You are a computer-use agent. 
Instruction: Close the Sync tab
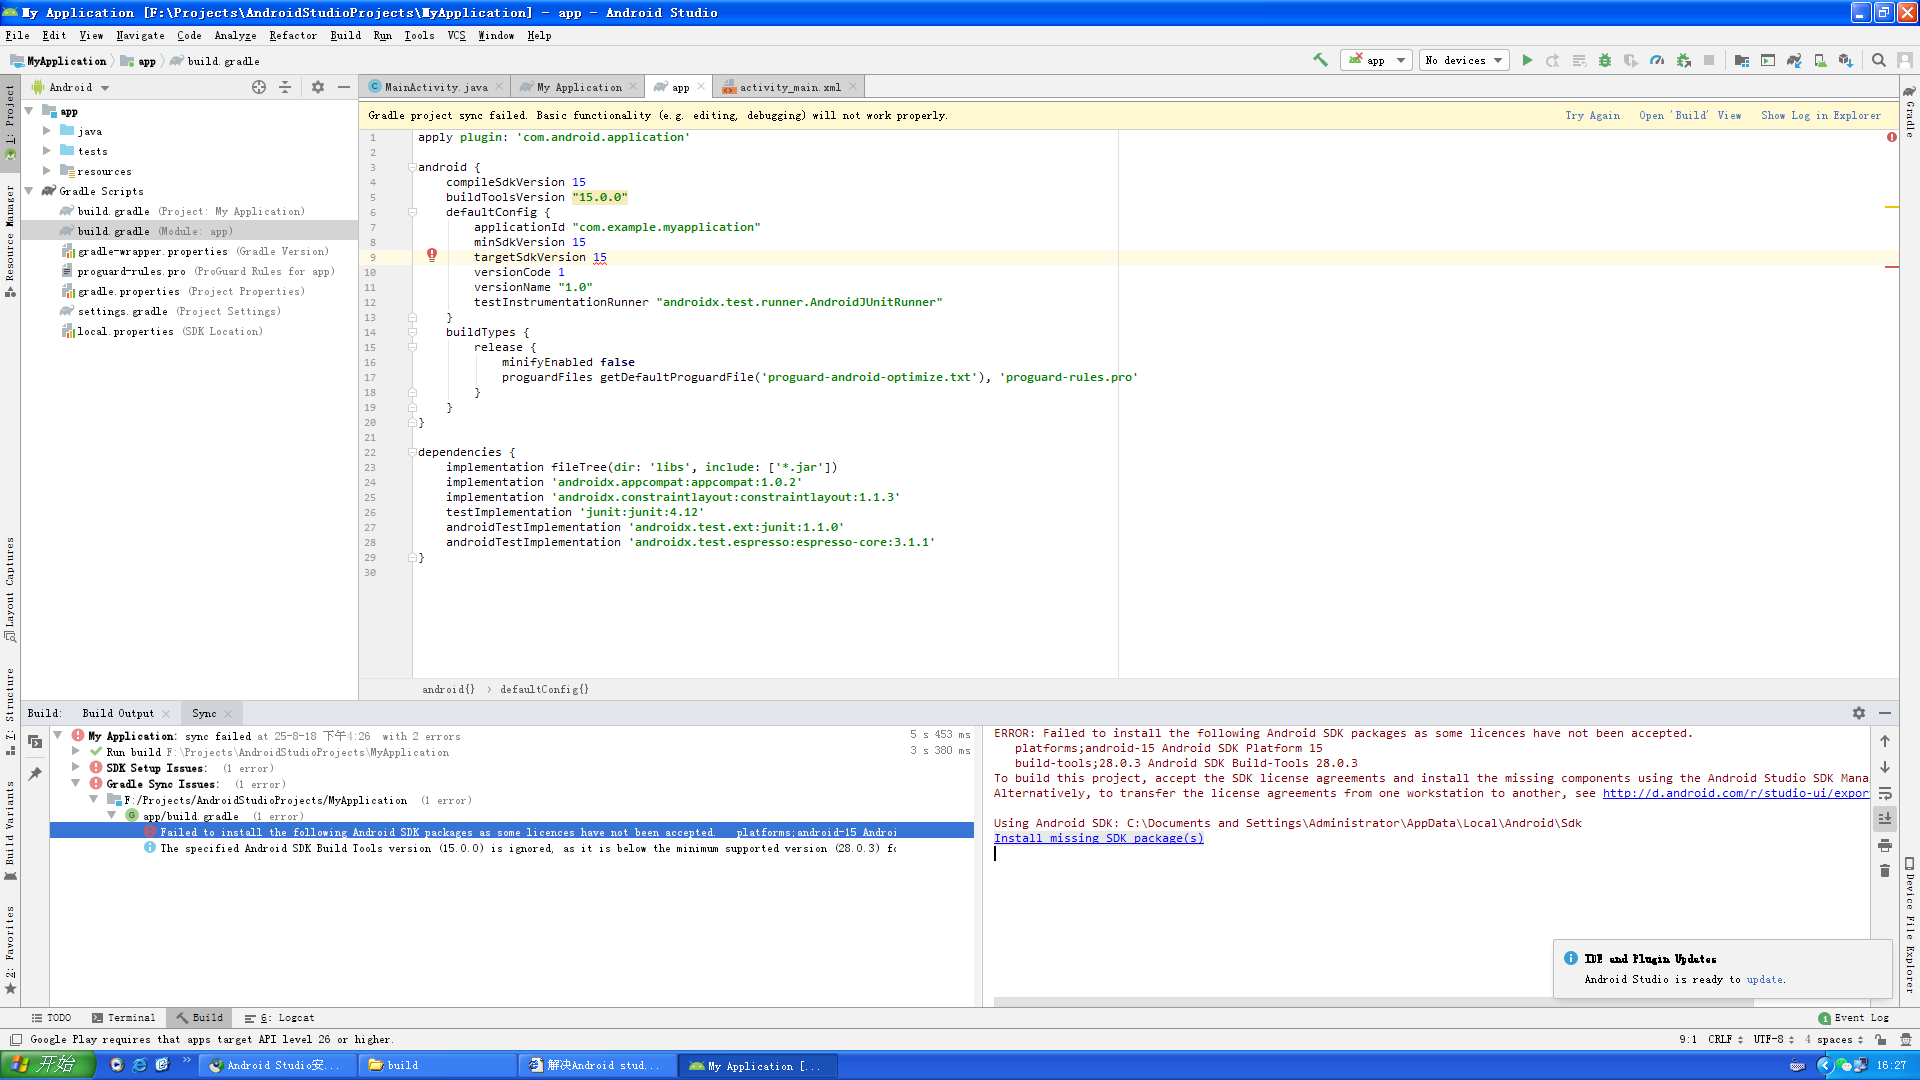tap(228, 713)
